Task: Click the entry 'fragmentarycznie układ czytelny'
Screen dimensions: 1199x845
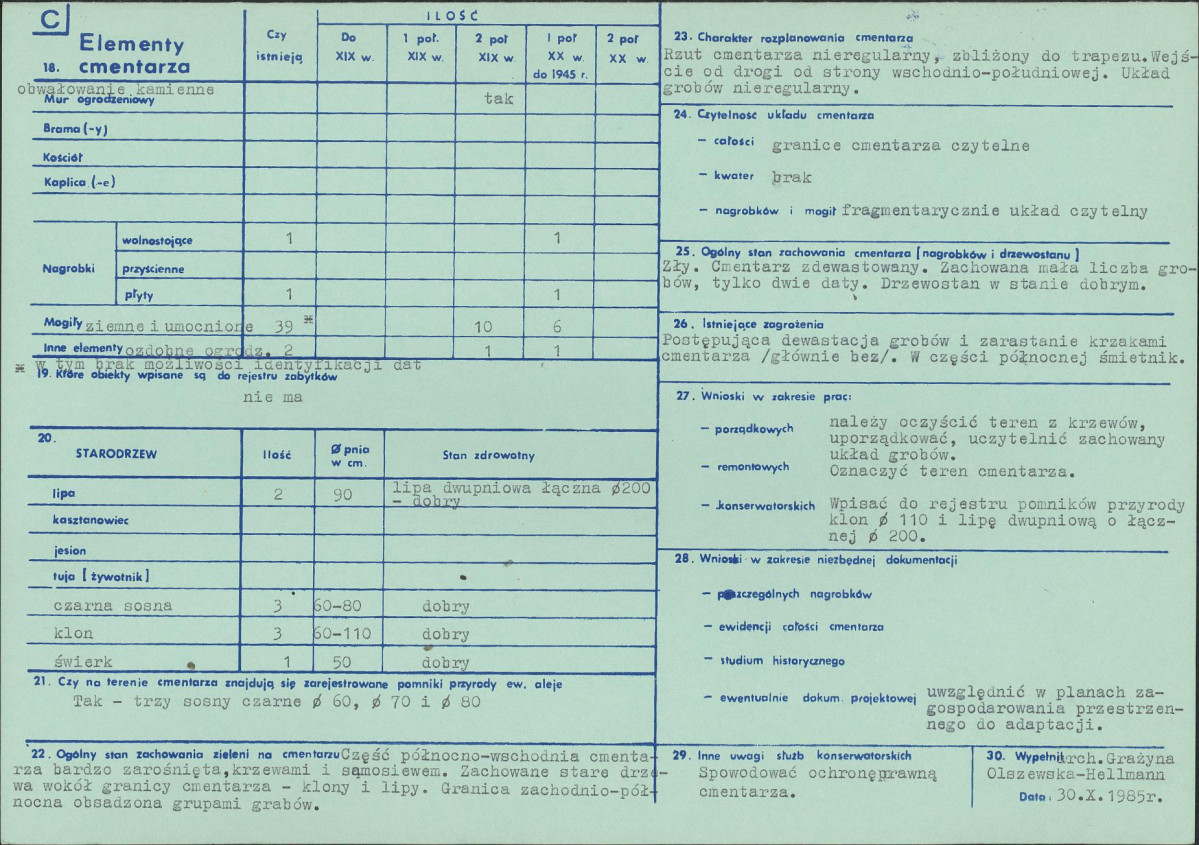Action: tap(994, 211)
